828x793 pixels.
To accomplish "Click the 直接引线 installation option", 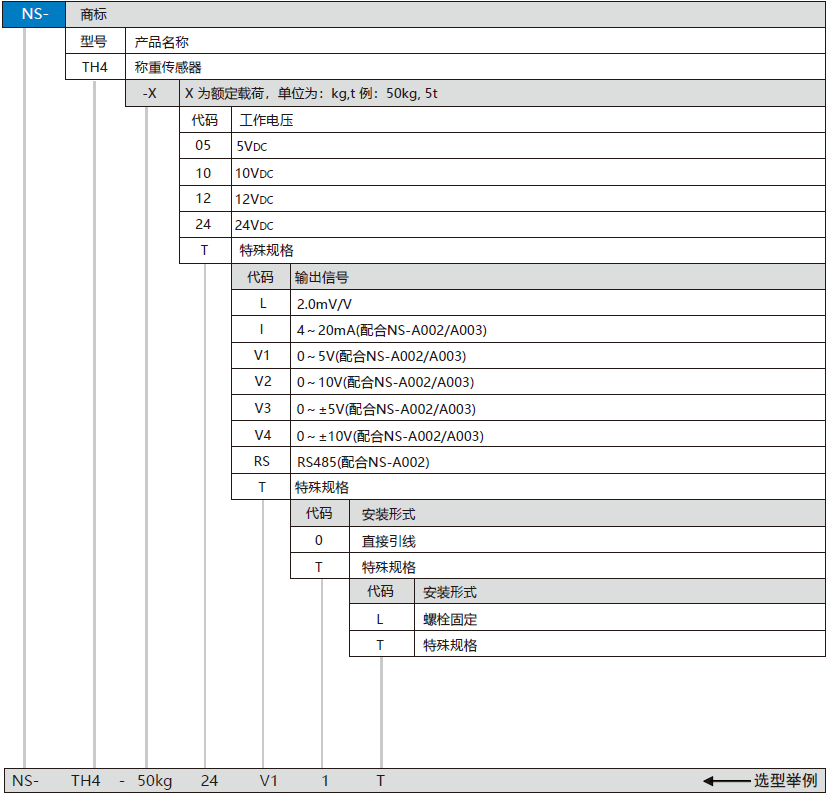I will point(388,540).
